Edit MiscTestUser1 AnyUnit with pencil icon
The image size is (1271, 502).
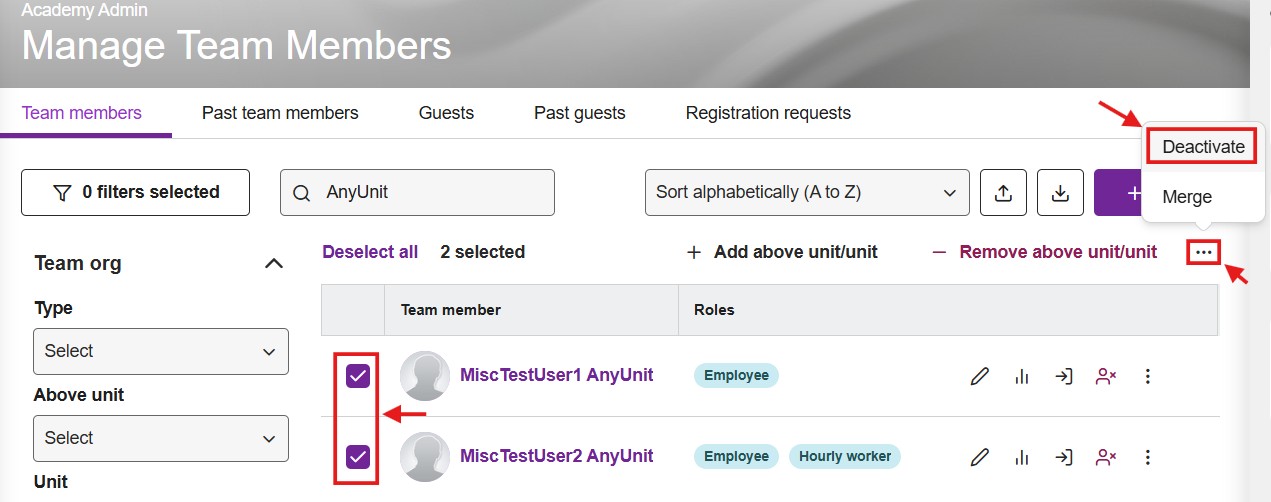pyautogui.click(x=980, y=376)
